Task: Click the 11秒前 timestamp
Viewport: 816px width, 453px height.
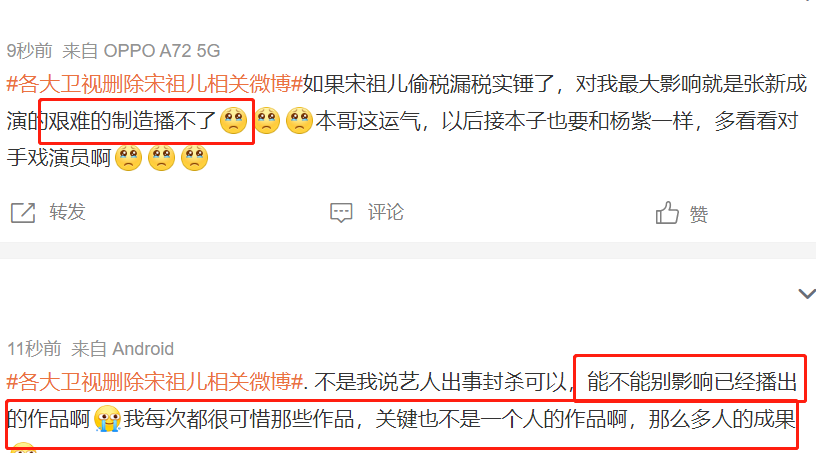Action: click(34, 348)
